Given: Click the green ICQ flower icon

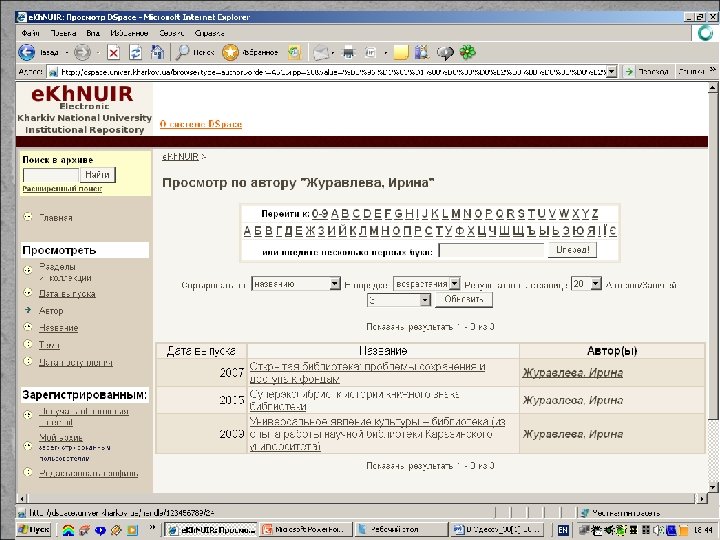Looking at the screenshot, I should click(467, 52).
